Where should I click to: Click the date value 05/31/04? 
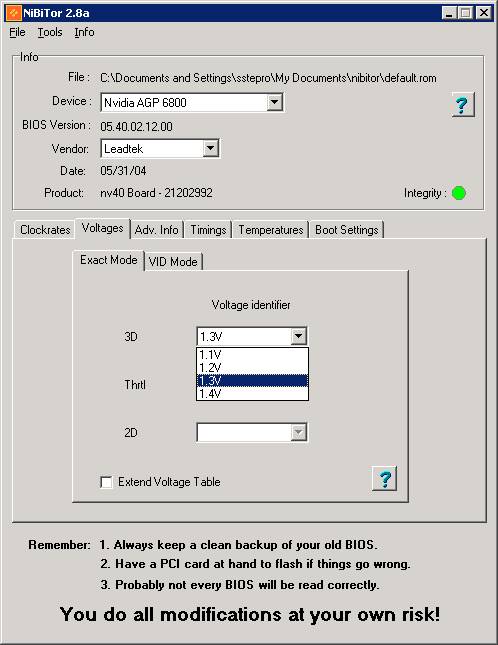click(x=123, y=170)
